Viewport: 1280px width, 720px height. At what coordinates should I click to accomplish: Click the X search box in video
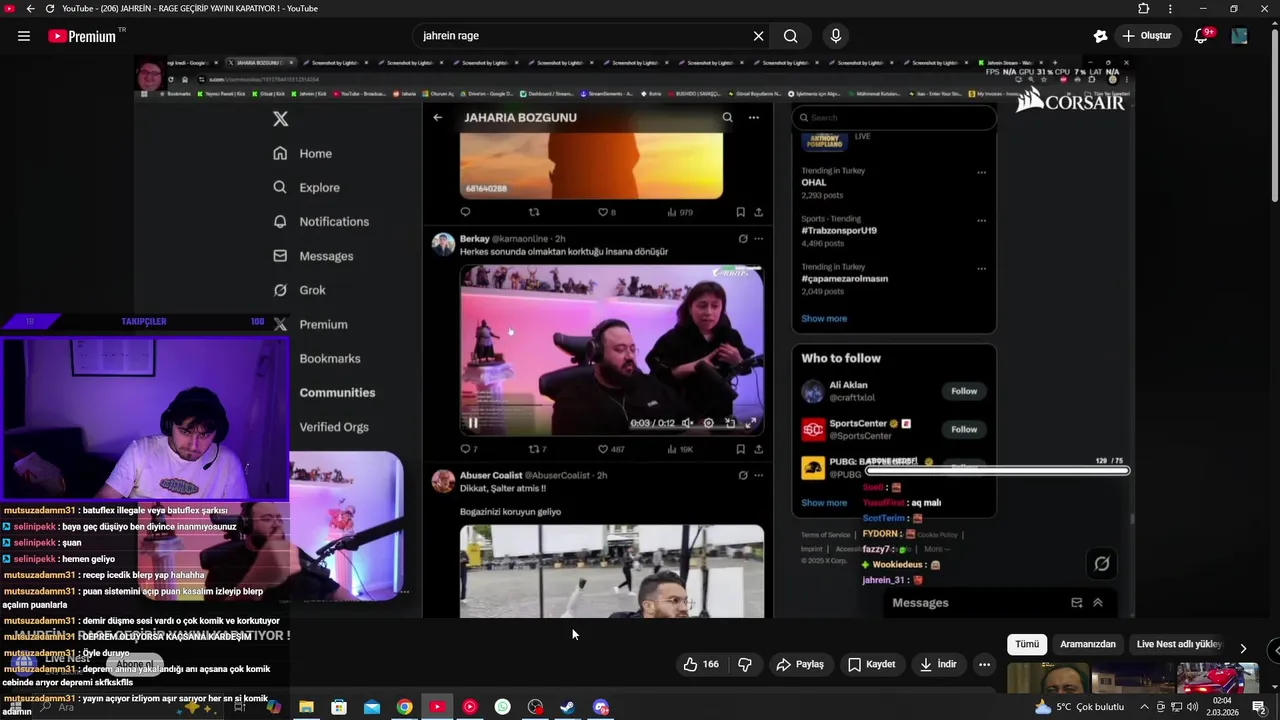[x=894, y=117]
